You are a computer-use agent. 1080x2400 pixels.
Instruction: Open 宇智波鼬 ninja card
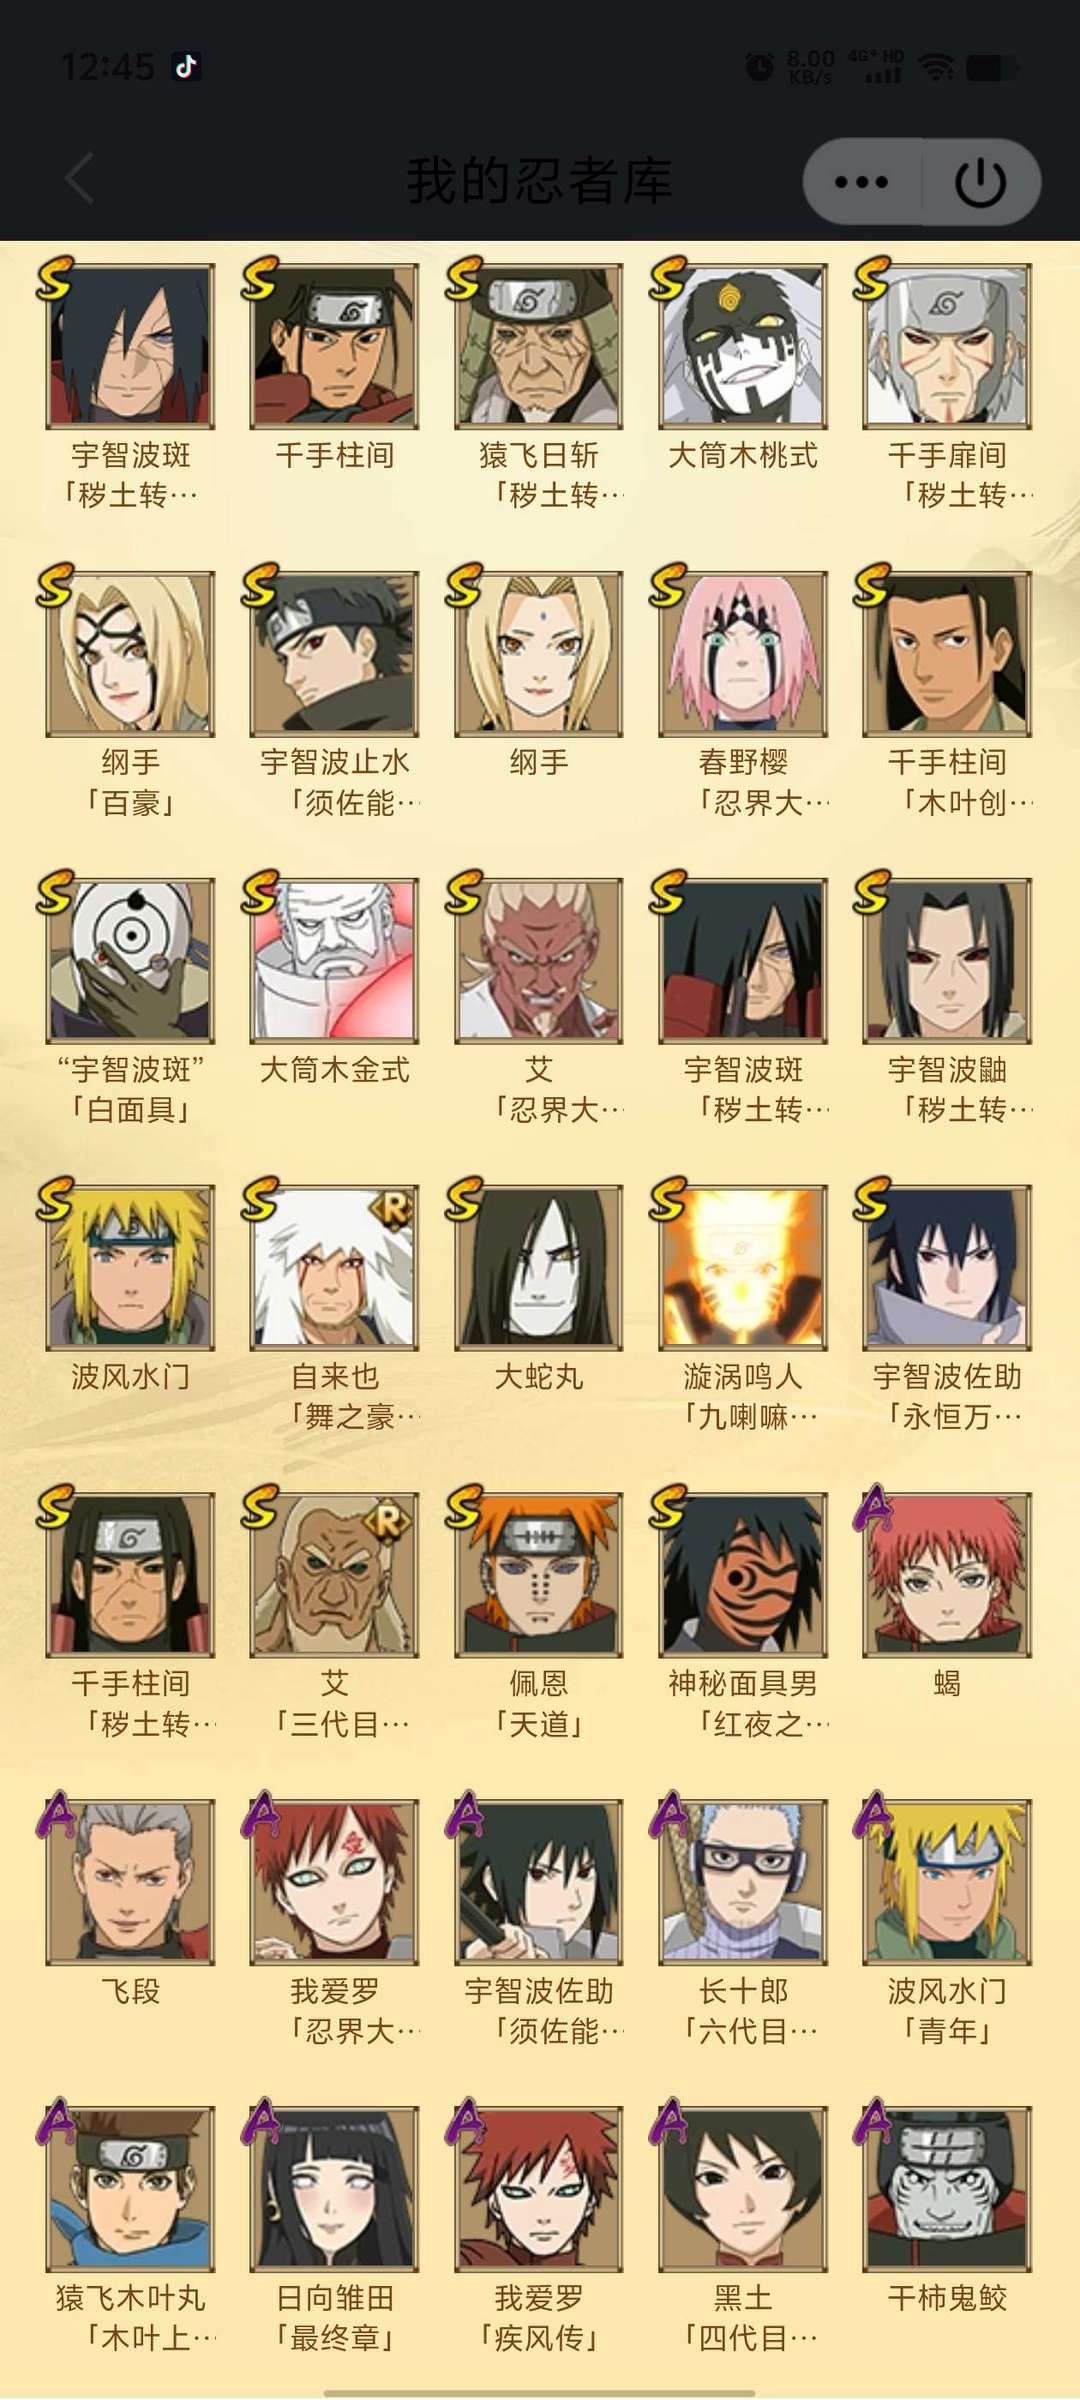pos(947,960)
